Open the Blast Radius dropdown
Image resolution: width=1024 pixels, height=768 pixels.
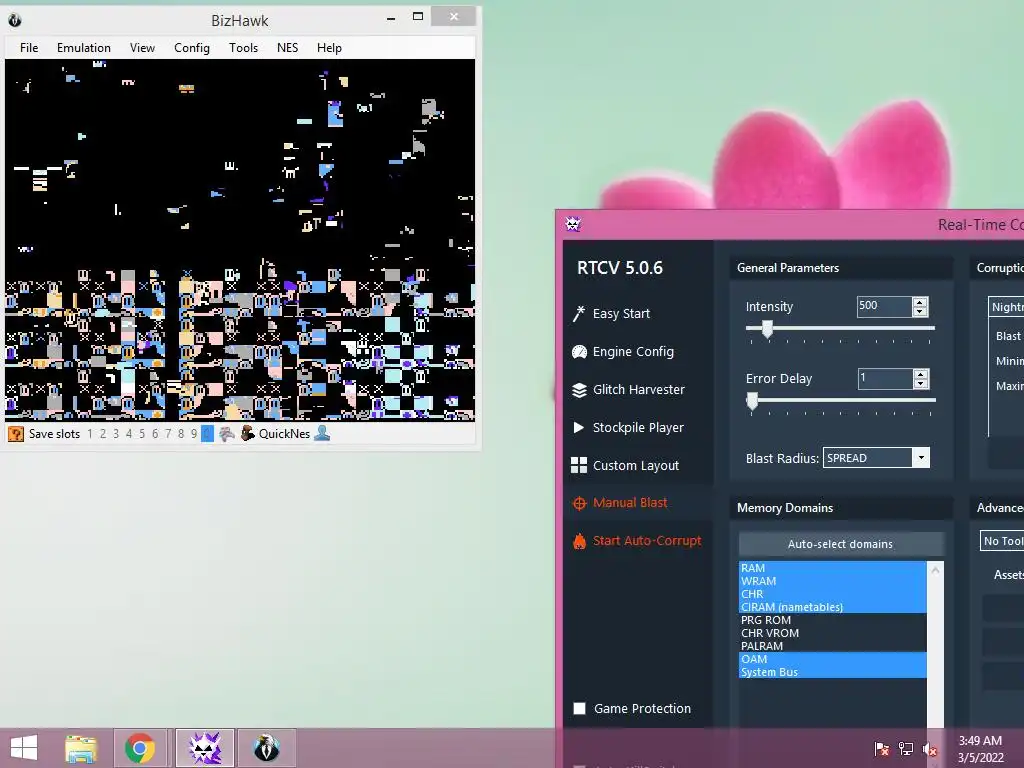[x=921, y=458]
